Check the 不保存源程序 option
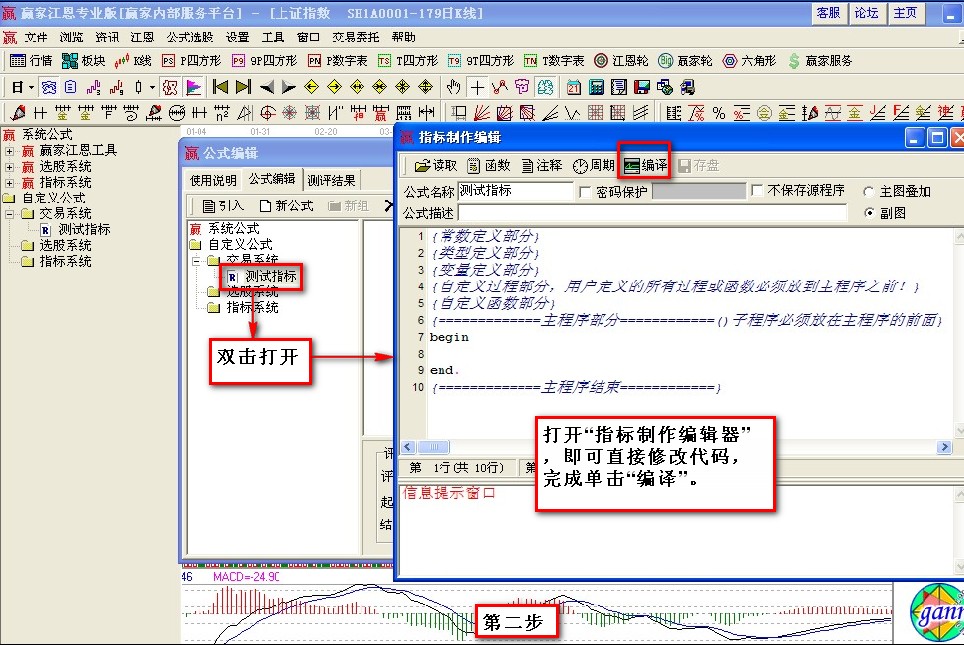 click(756, 191)
